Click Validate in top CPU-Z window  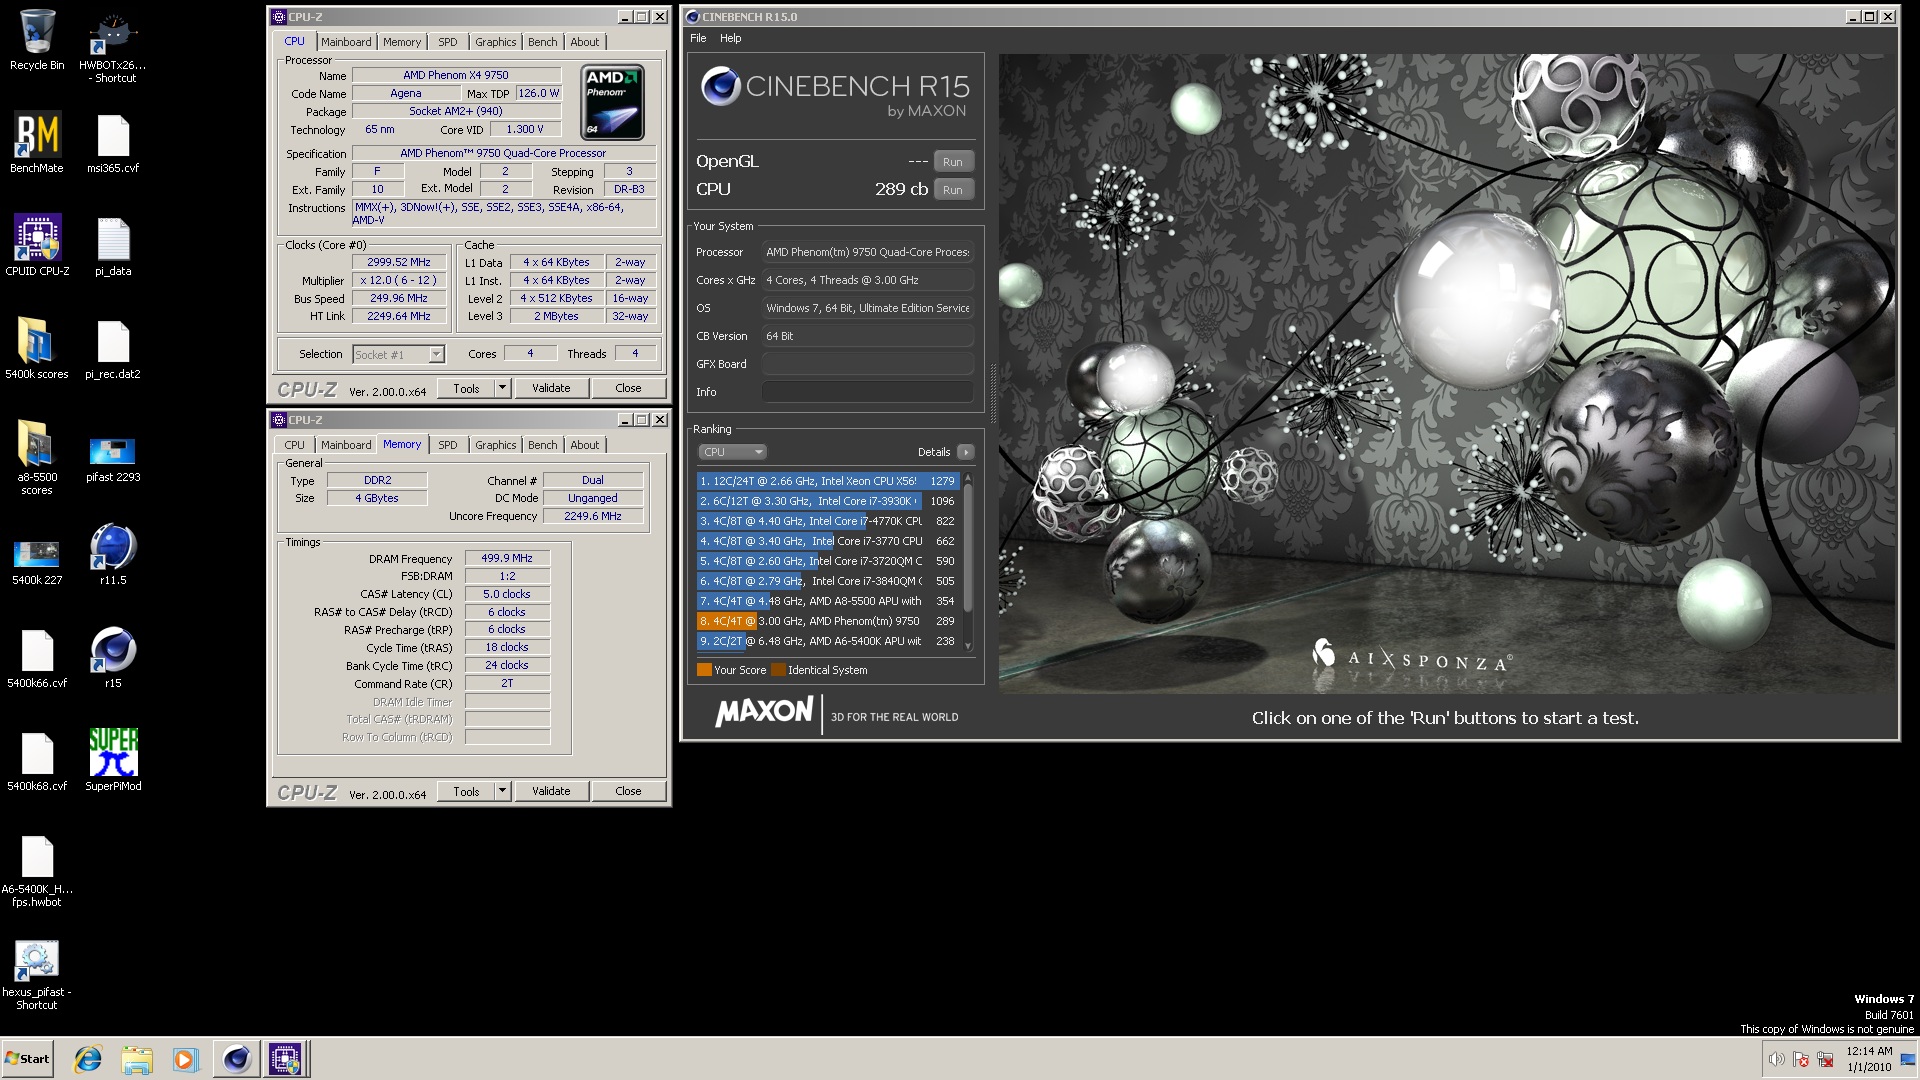pyautogui.click(x=551, y=388)
